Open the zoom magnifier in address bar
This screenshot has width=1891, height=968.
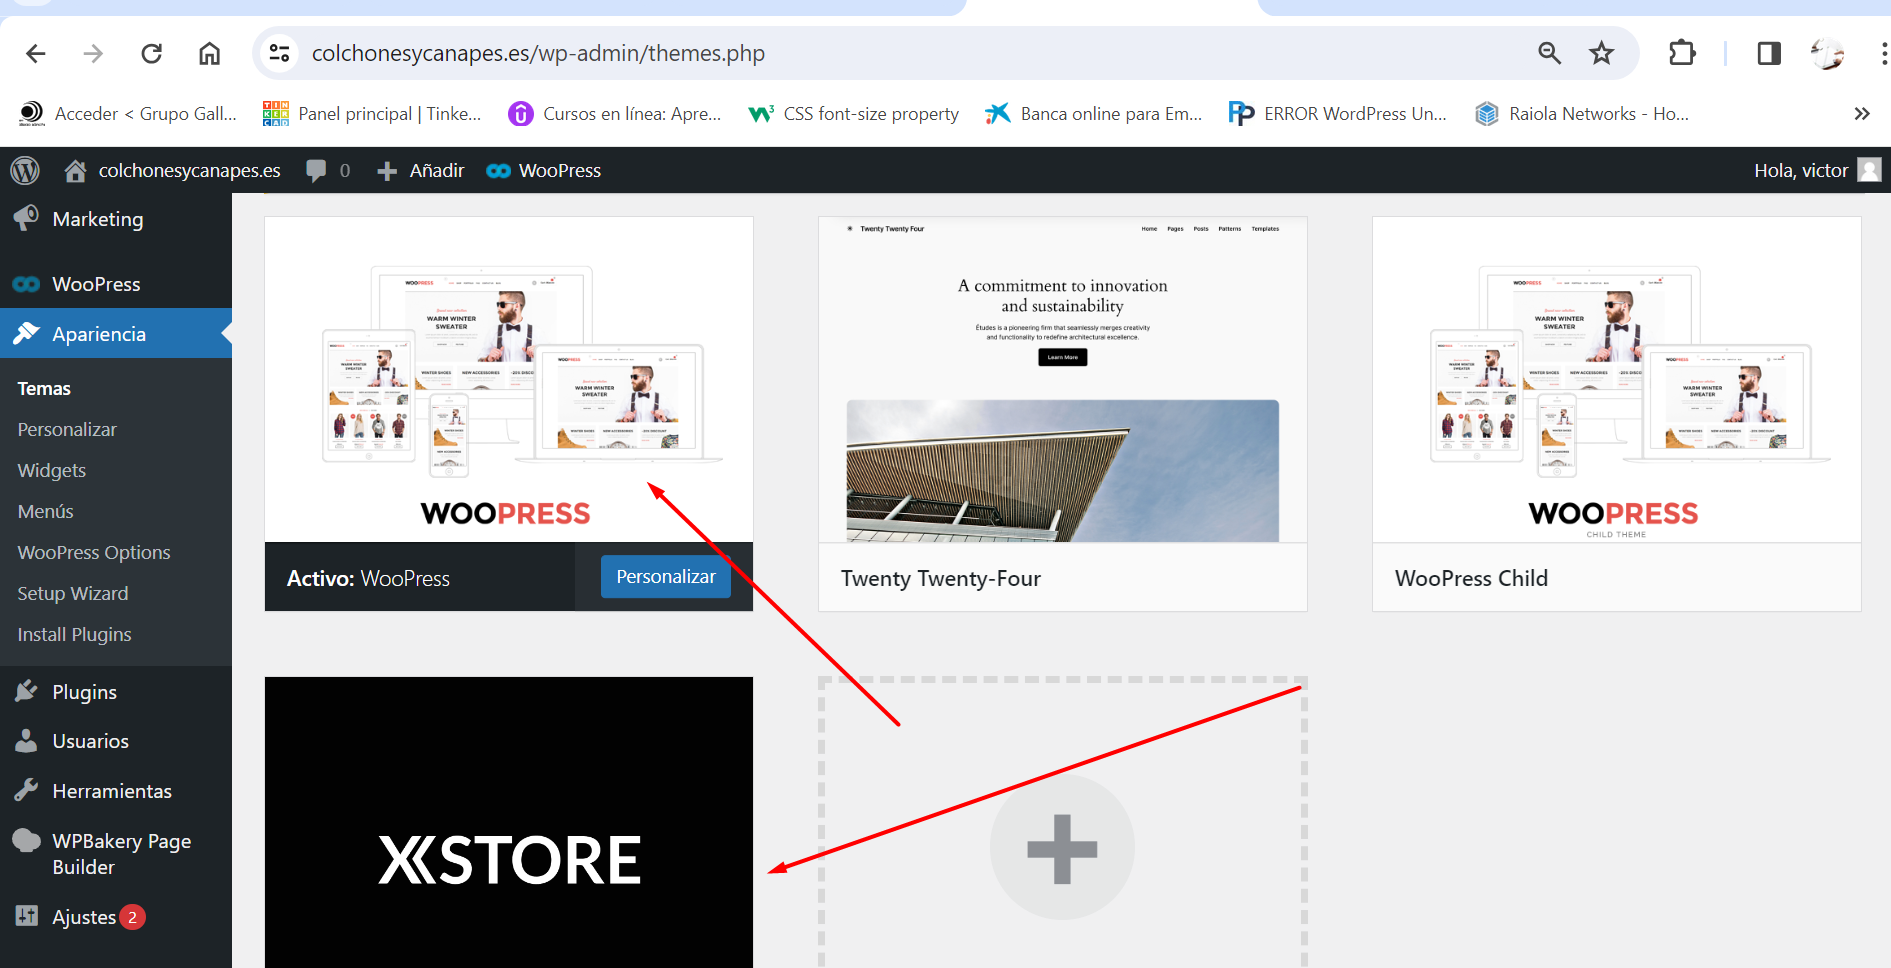point(1549,54)
